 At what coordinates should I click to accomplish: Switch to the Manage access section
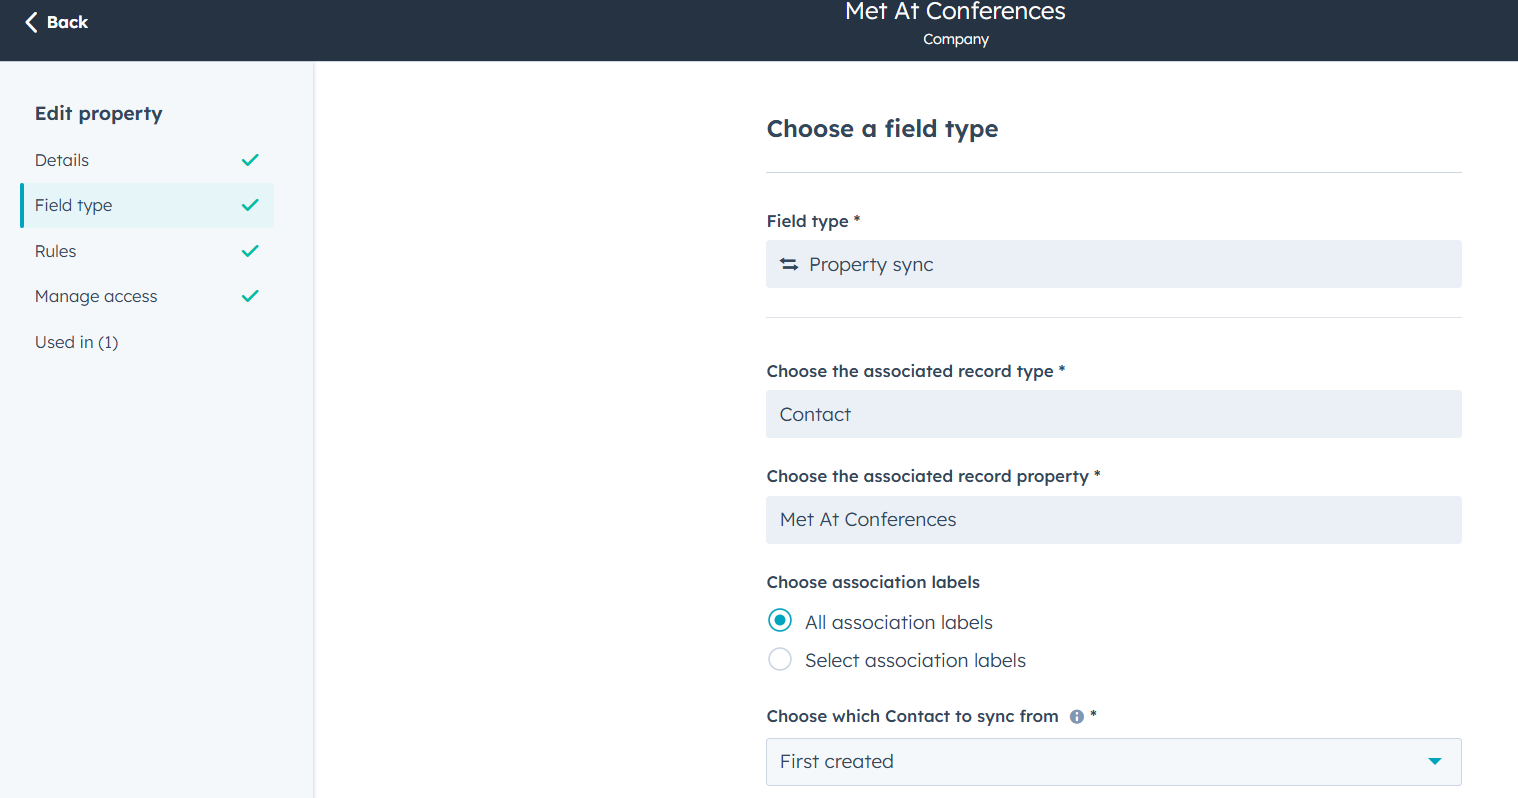[96, 296]
